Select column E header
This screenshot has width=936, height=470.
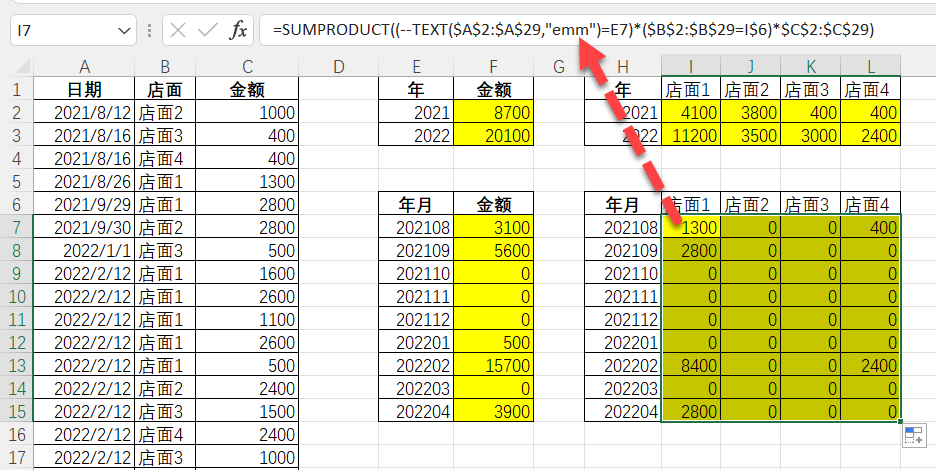tap(416, 66)
